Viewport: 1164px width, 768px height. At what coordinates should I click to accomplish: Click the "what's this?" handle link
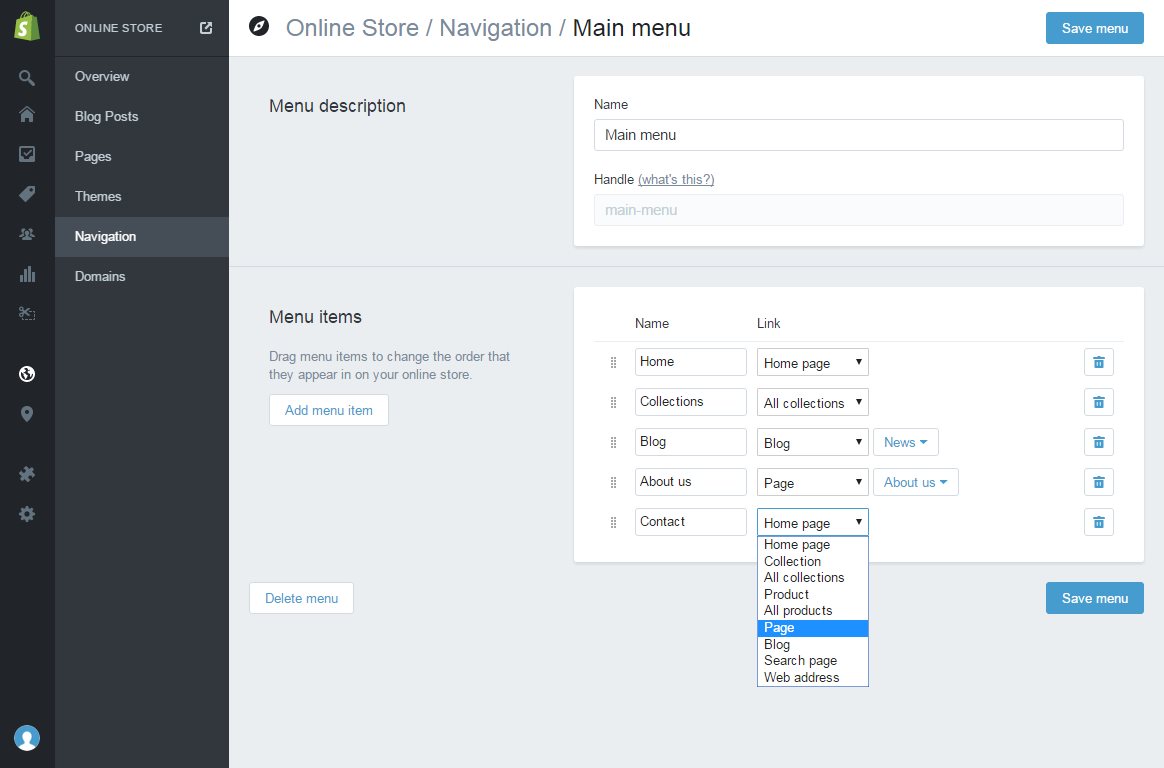(676, 179)
